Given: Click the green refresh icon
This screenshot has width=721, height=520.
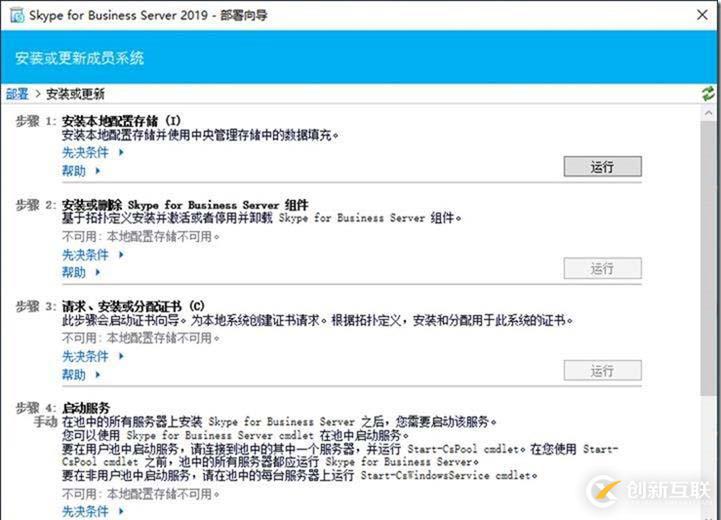Looking at the screenshot, I should (x=708, y=94).
